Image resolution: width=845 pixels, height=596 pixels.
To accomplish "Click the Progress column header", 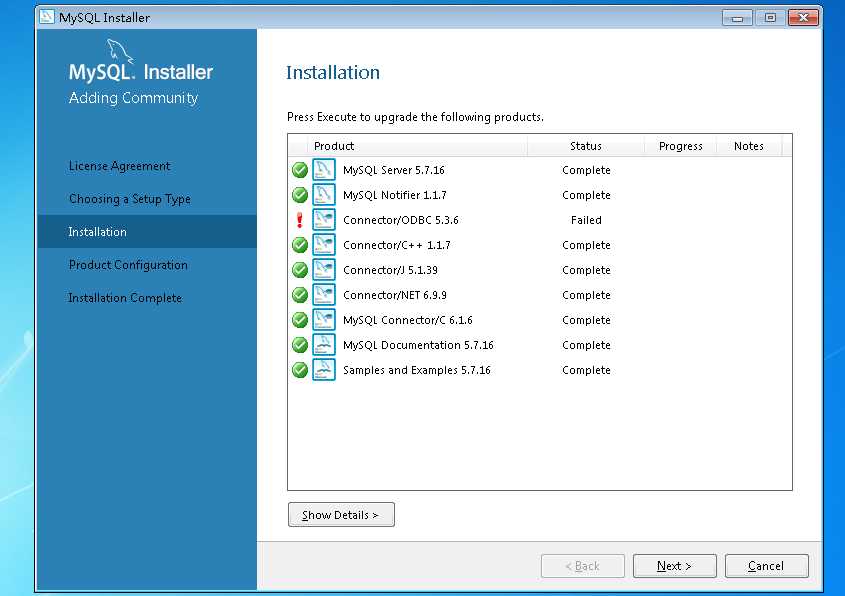I will 681,146.
